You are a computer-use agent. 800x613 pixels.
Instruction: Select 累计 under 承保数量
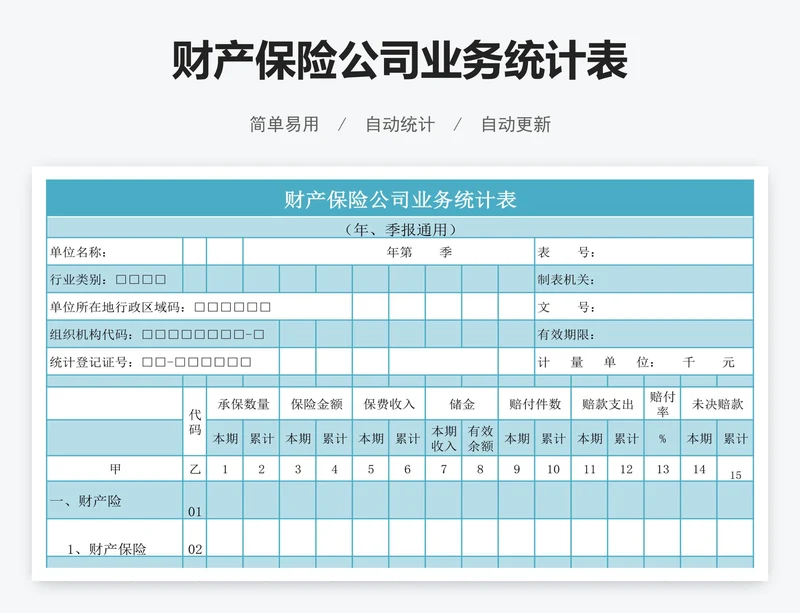click(x=261, y=438)
